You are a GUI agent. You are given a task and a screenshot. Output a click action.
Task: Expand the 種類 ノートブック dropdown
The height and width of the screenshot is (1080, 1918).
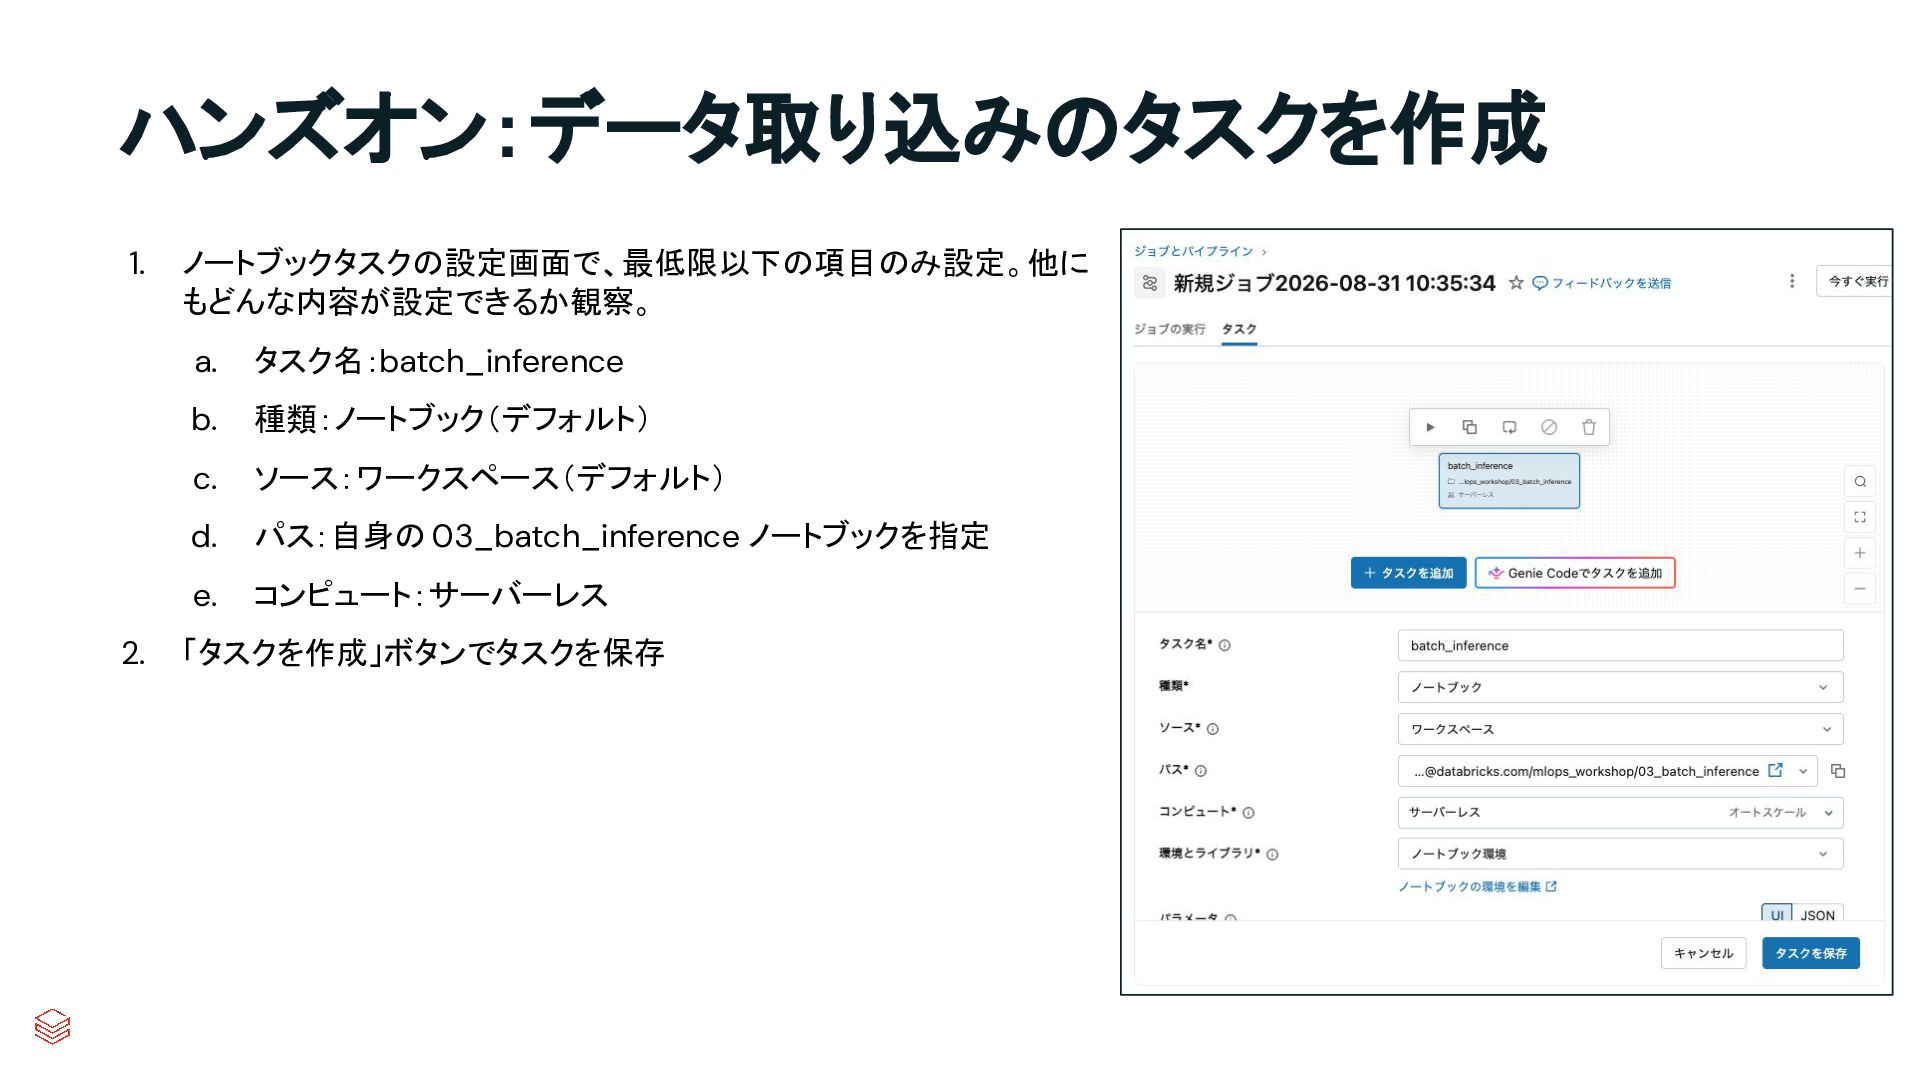click(1620, 687)
